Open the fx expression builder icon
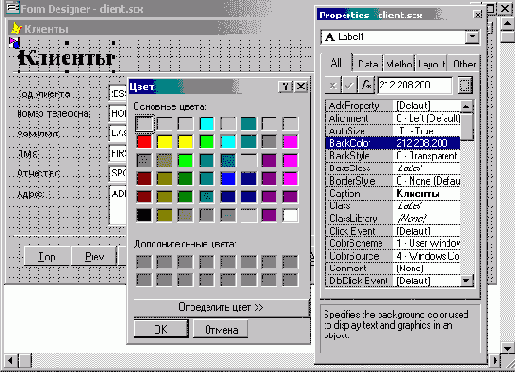 click(x=366, y=85)
